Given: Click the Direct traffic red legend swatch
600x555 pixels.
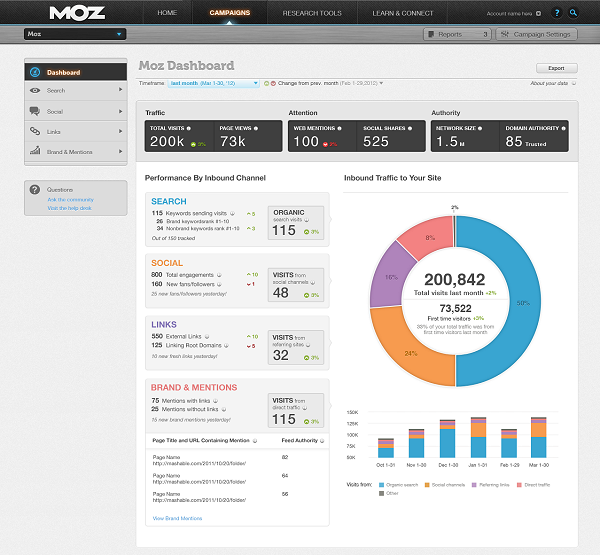Looking at the screenshot, I should tap(519, 485).
